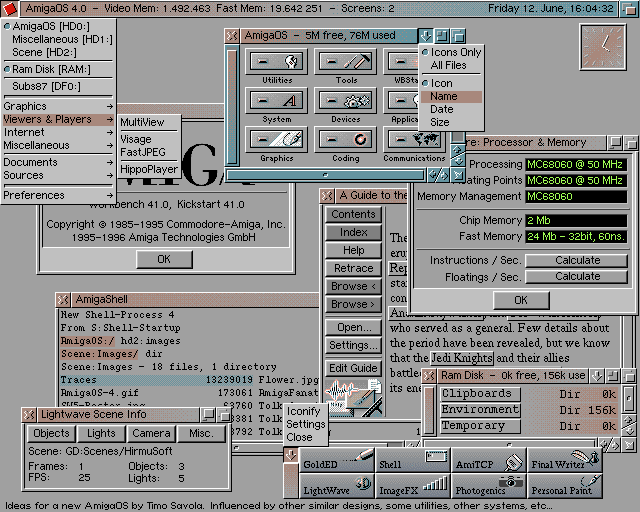Start Photogenics from the dock

pos(490,488)
